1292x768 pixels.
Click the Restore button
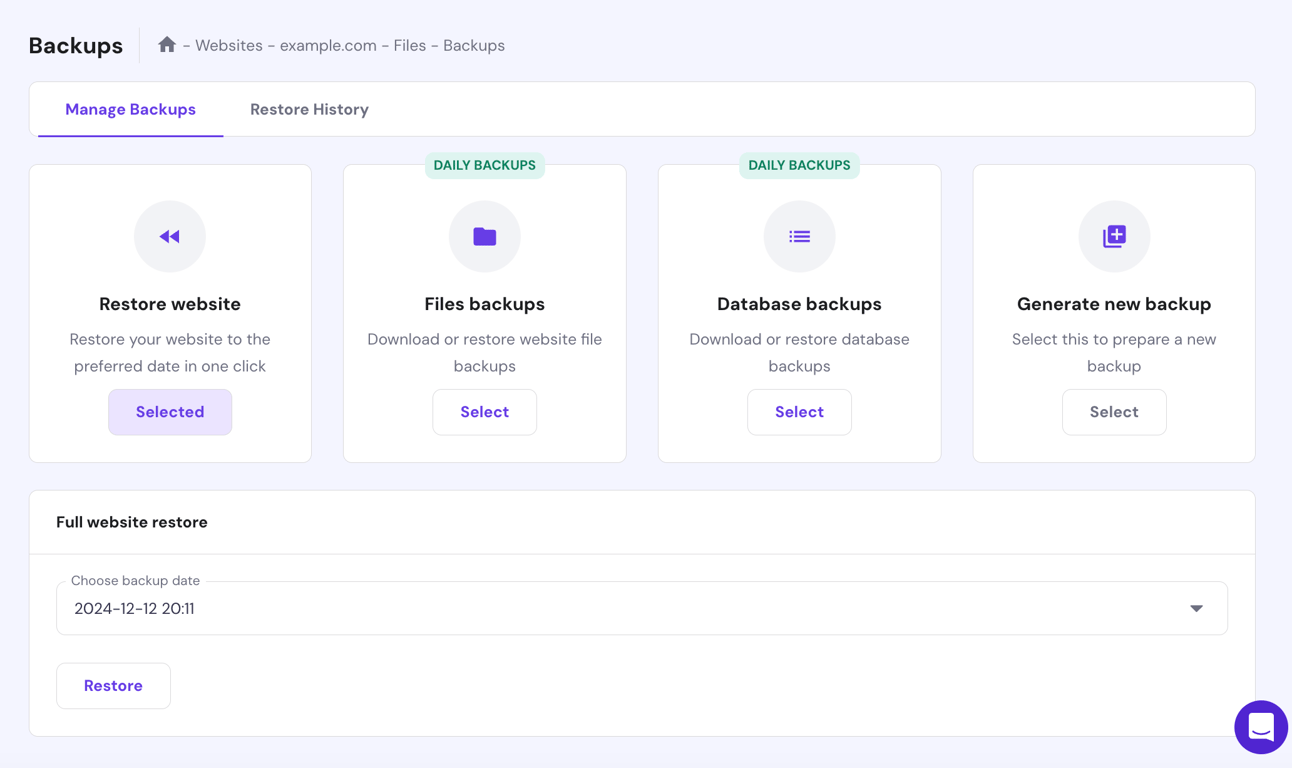[x=113, y=685]
